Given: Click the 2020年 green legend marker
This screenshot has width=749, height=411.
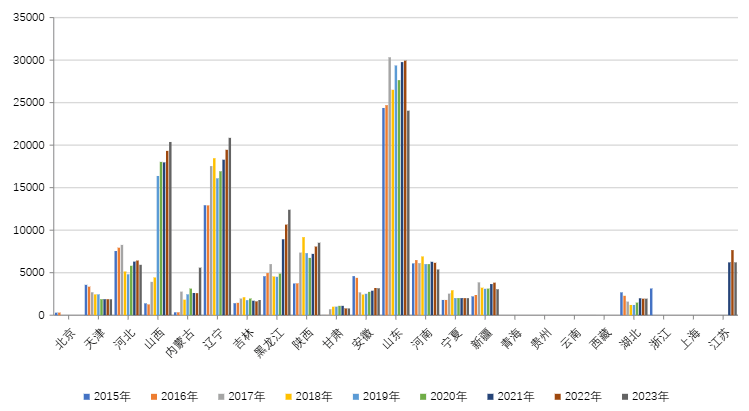Looking at the screenshot, I should [x=419, y=397].
